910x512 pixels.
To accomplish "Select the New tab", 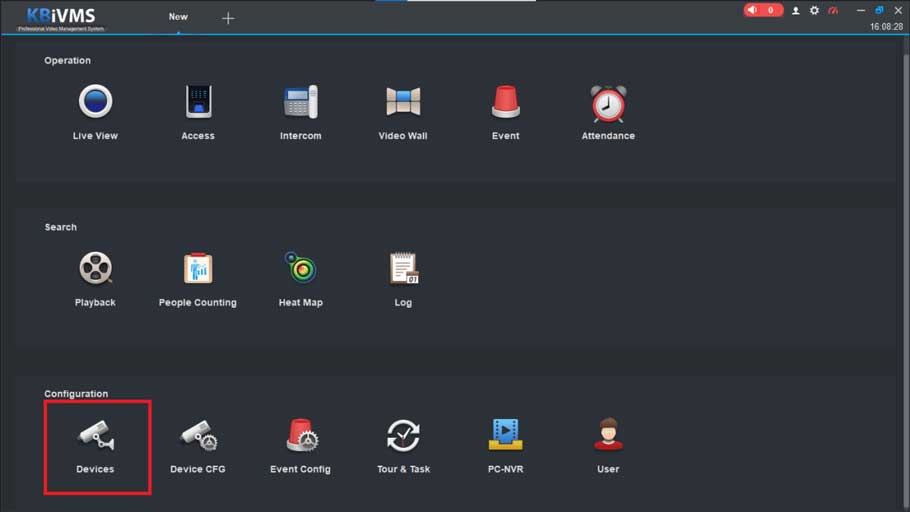I will click(178, 17).
